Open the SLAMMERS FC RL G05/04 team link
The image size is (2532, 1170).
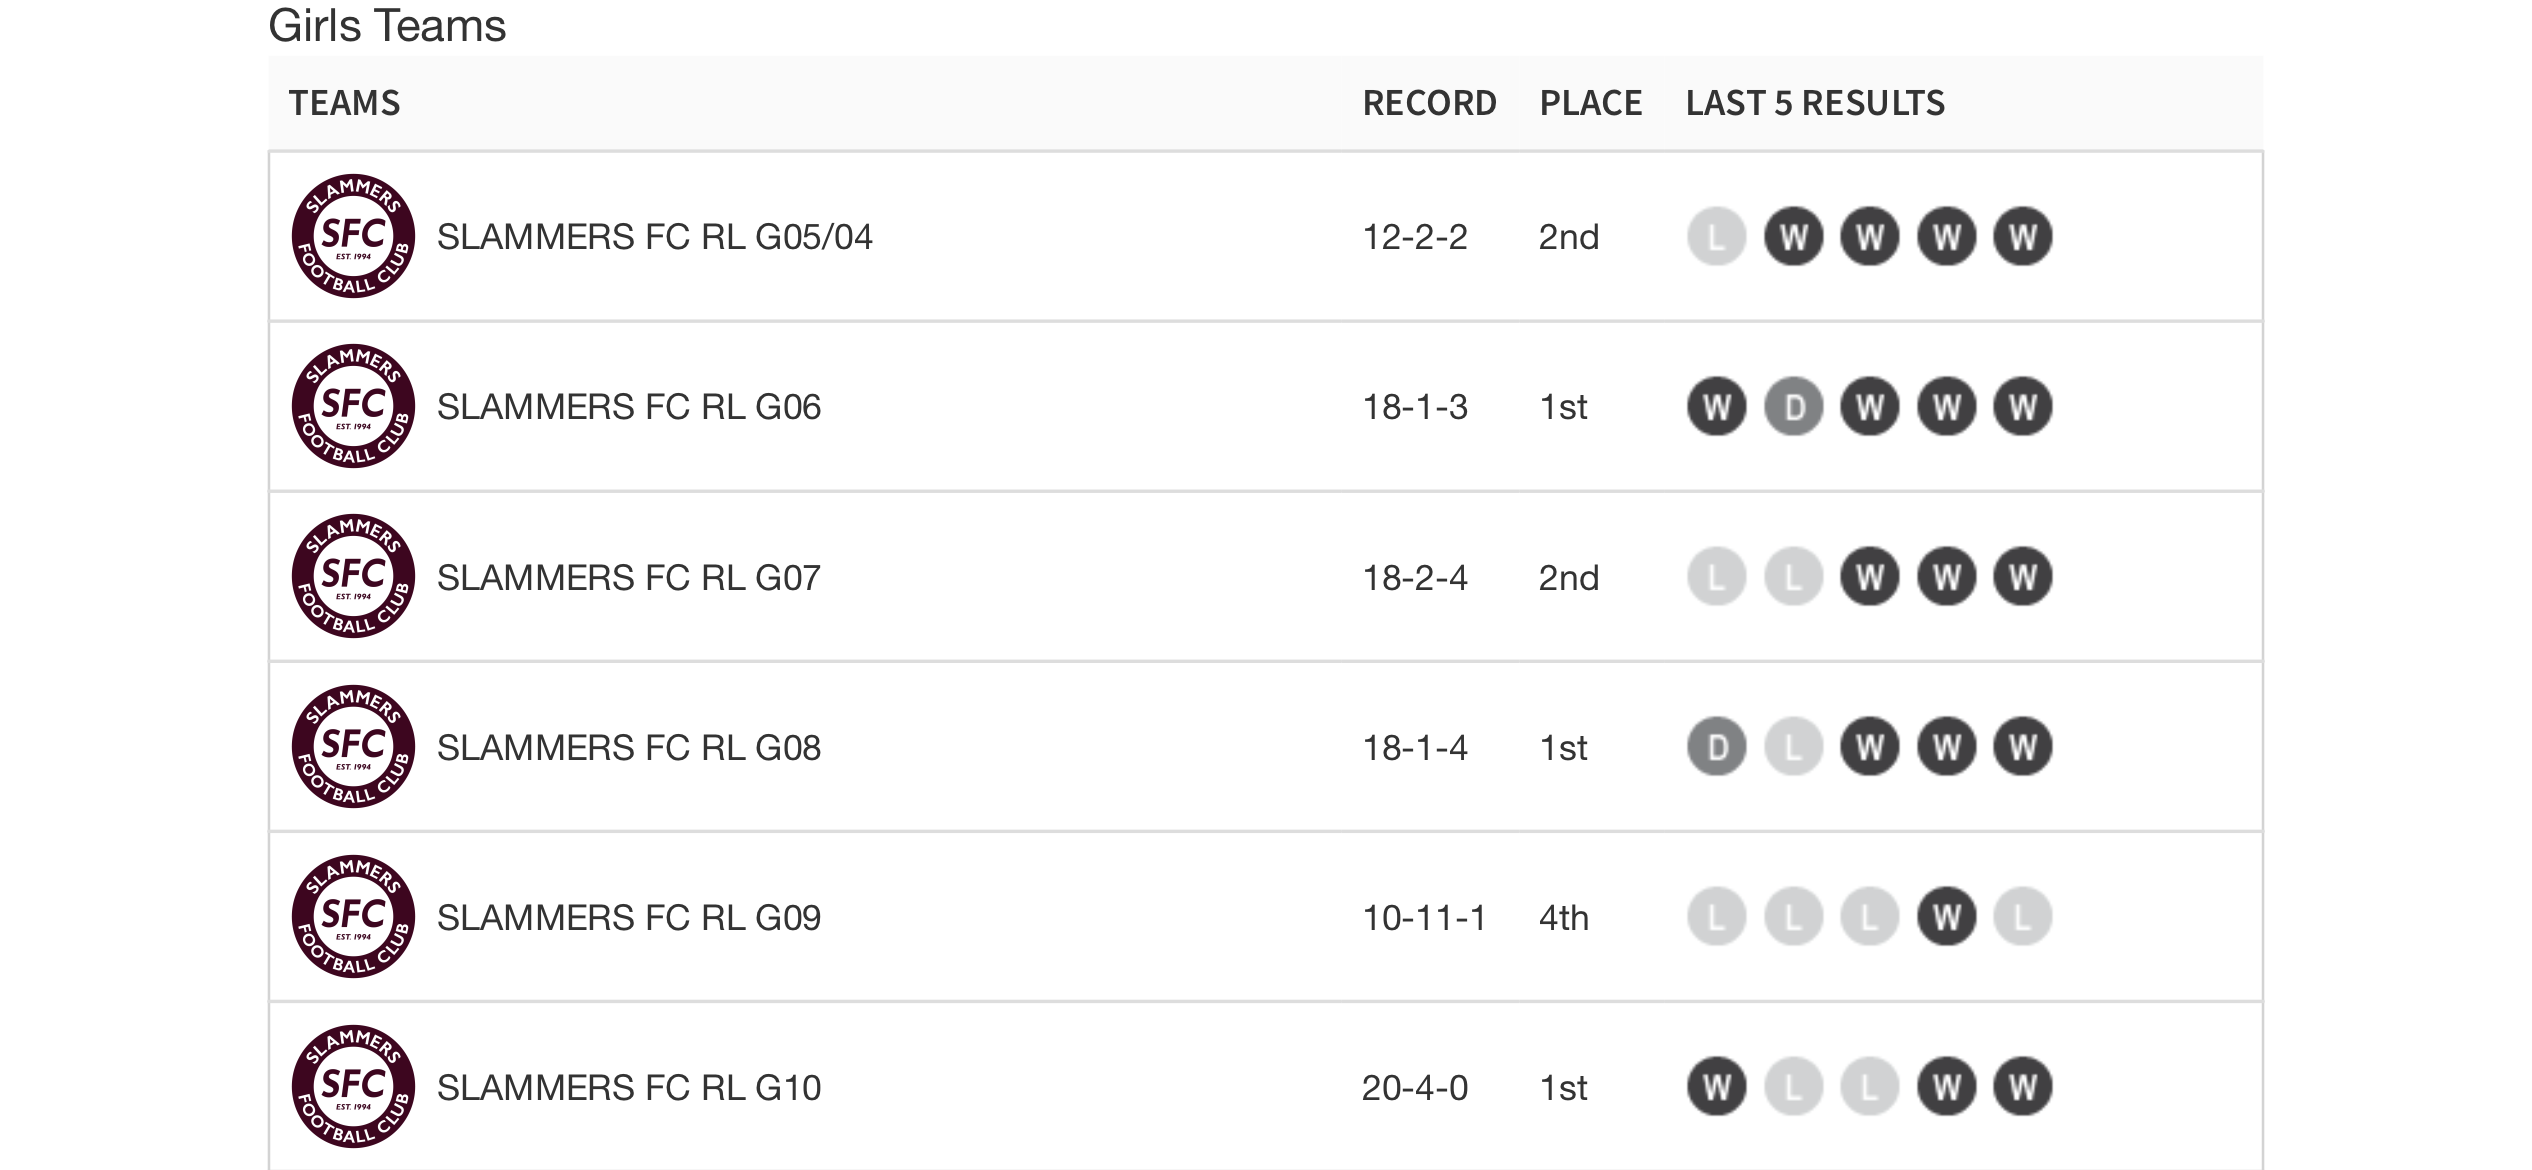[x=654, y=237]
